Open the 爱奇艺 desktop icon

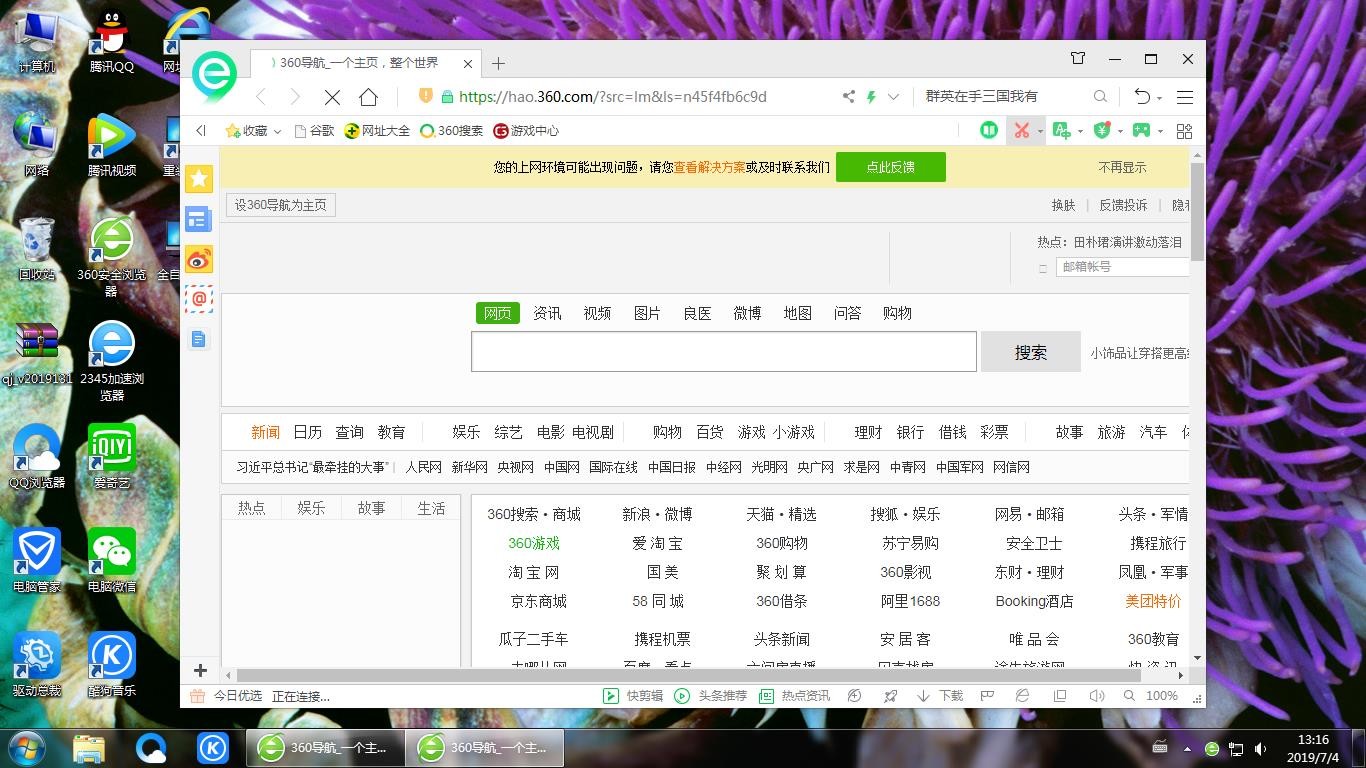pyautogui.click(x=111, y=457)
